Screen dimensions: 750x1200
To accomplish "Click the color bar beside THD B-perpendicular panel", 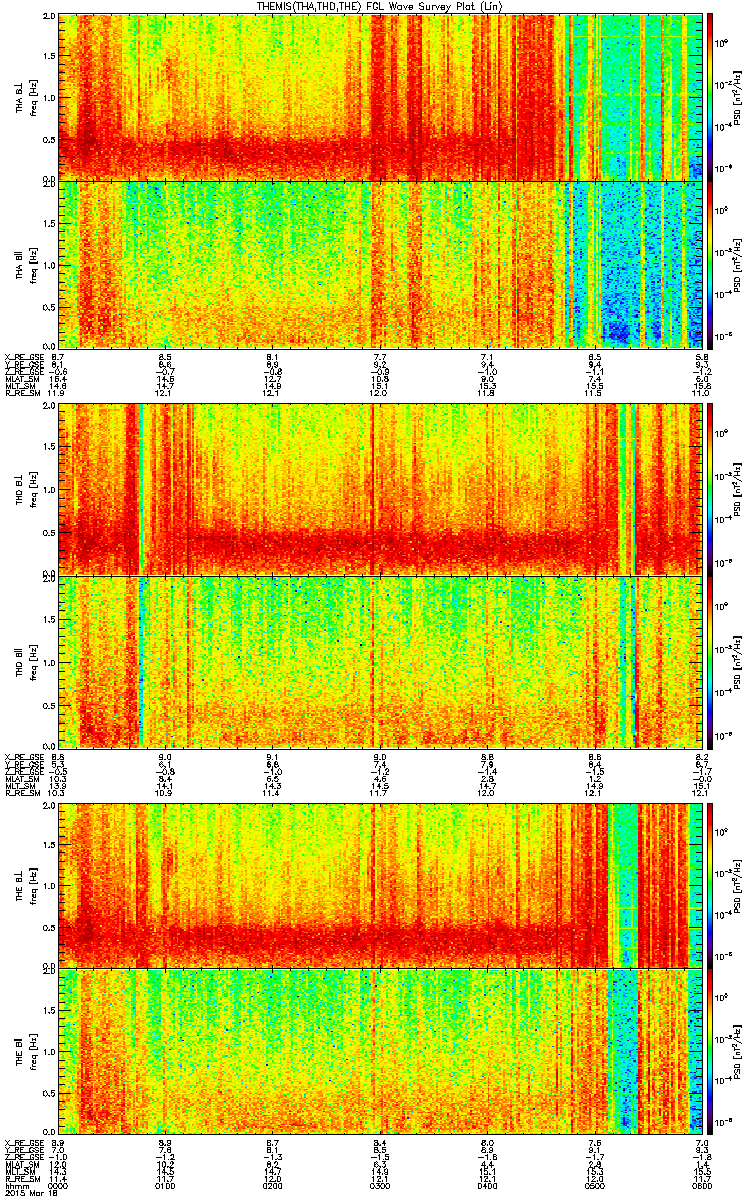I will [710, 489].
